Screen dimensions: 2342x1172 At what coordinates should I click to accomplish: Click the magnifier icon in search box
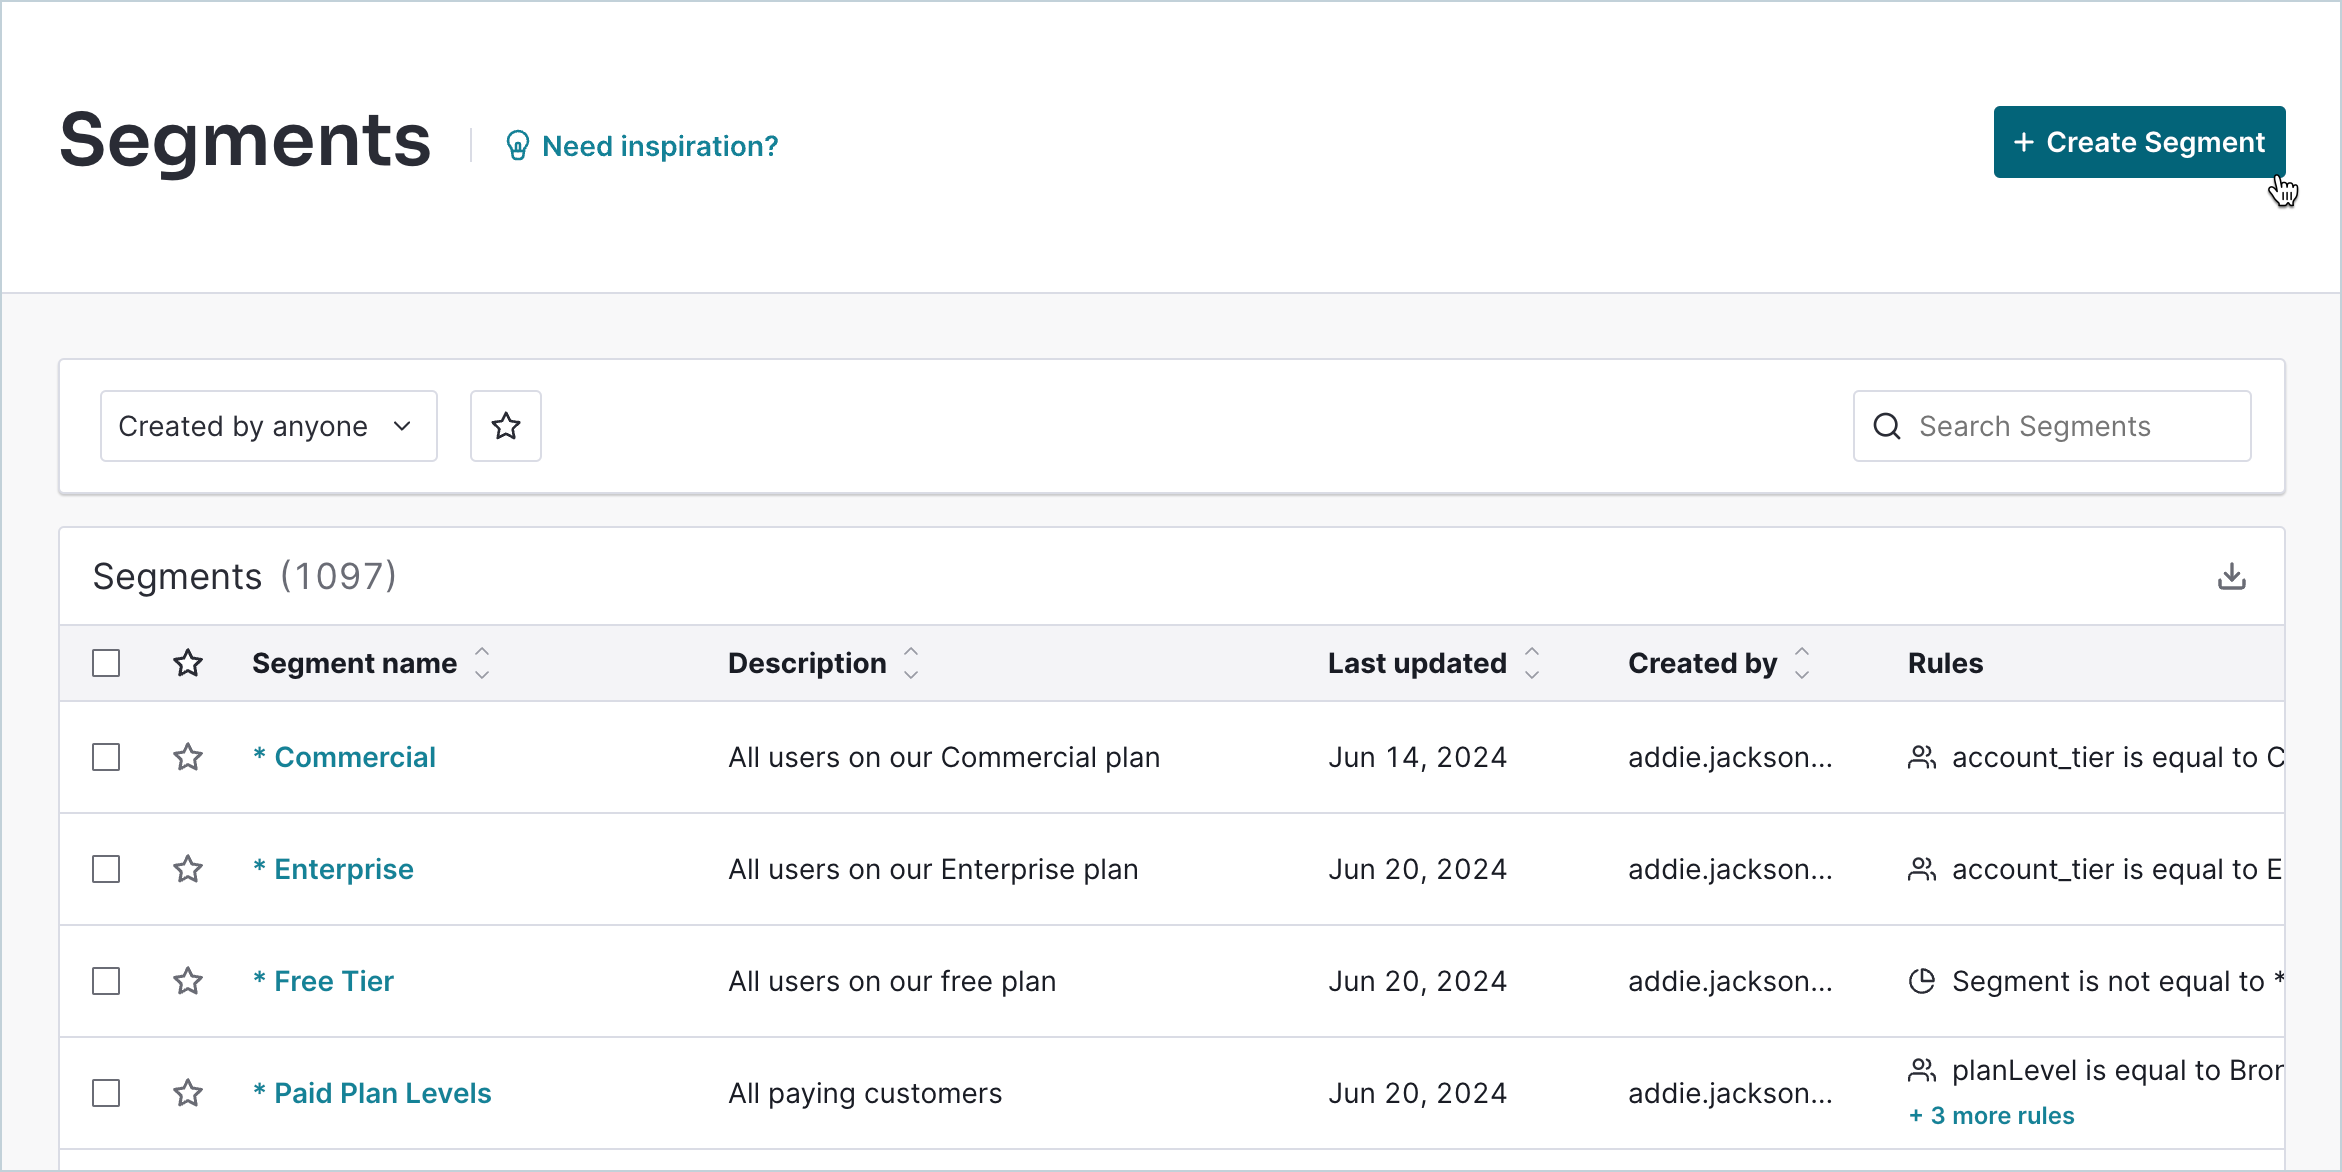[1886, 426]
